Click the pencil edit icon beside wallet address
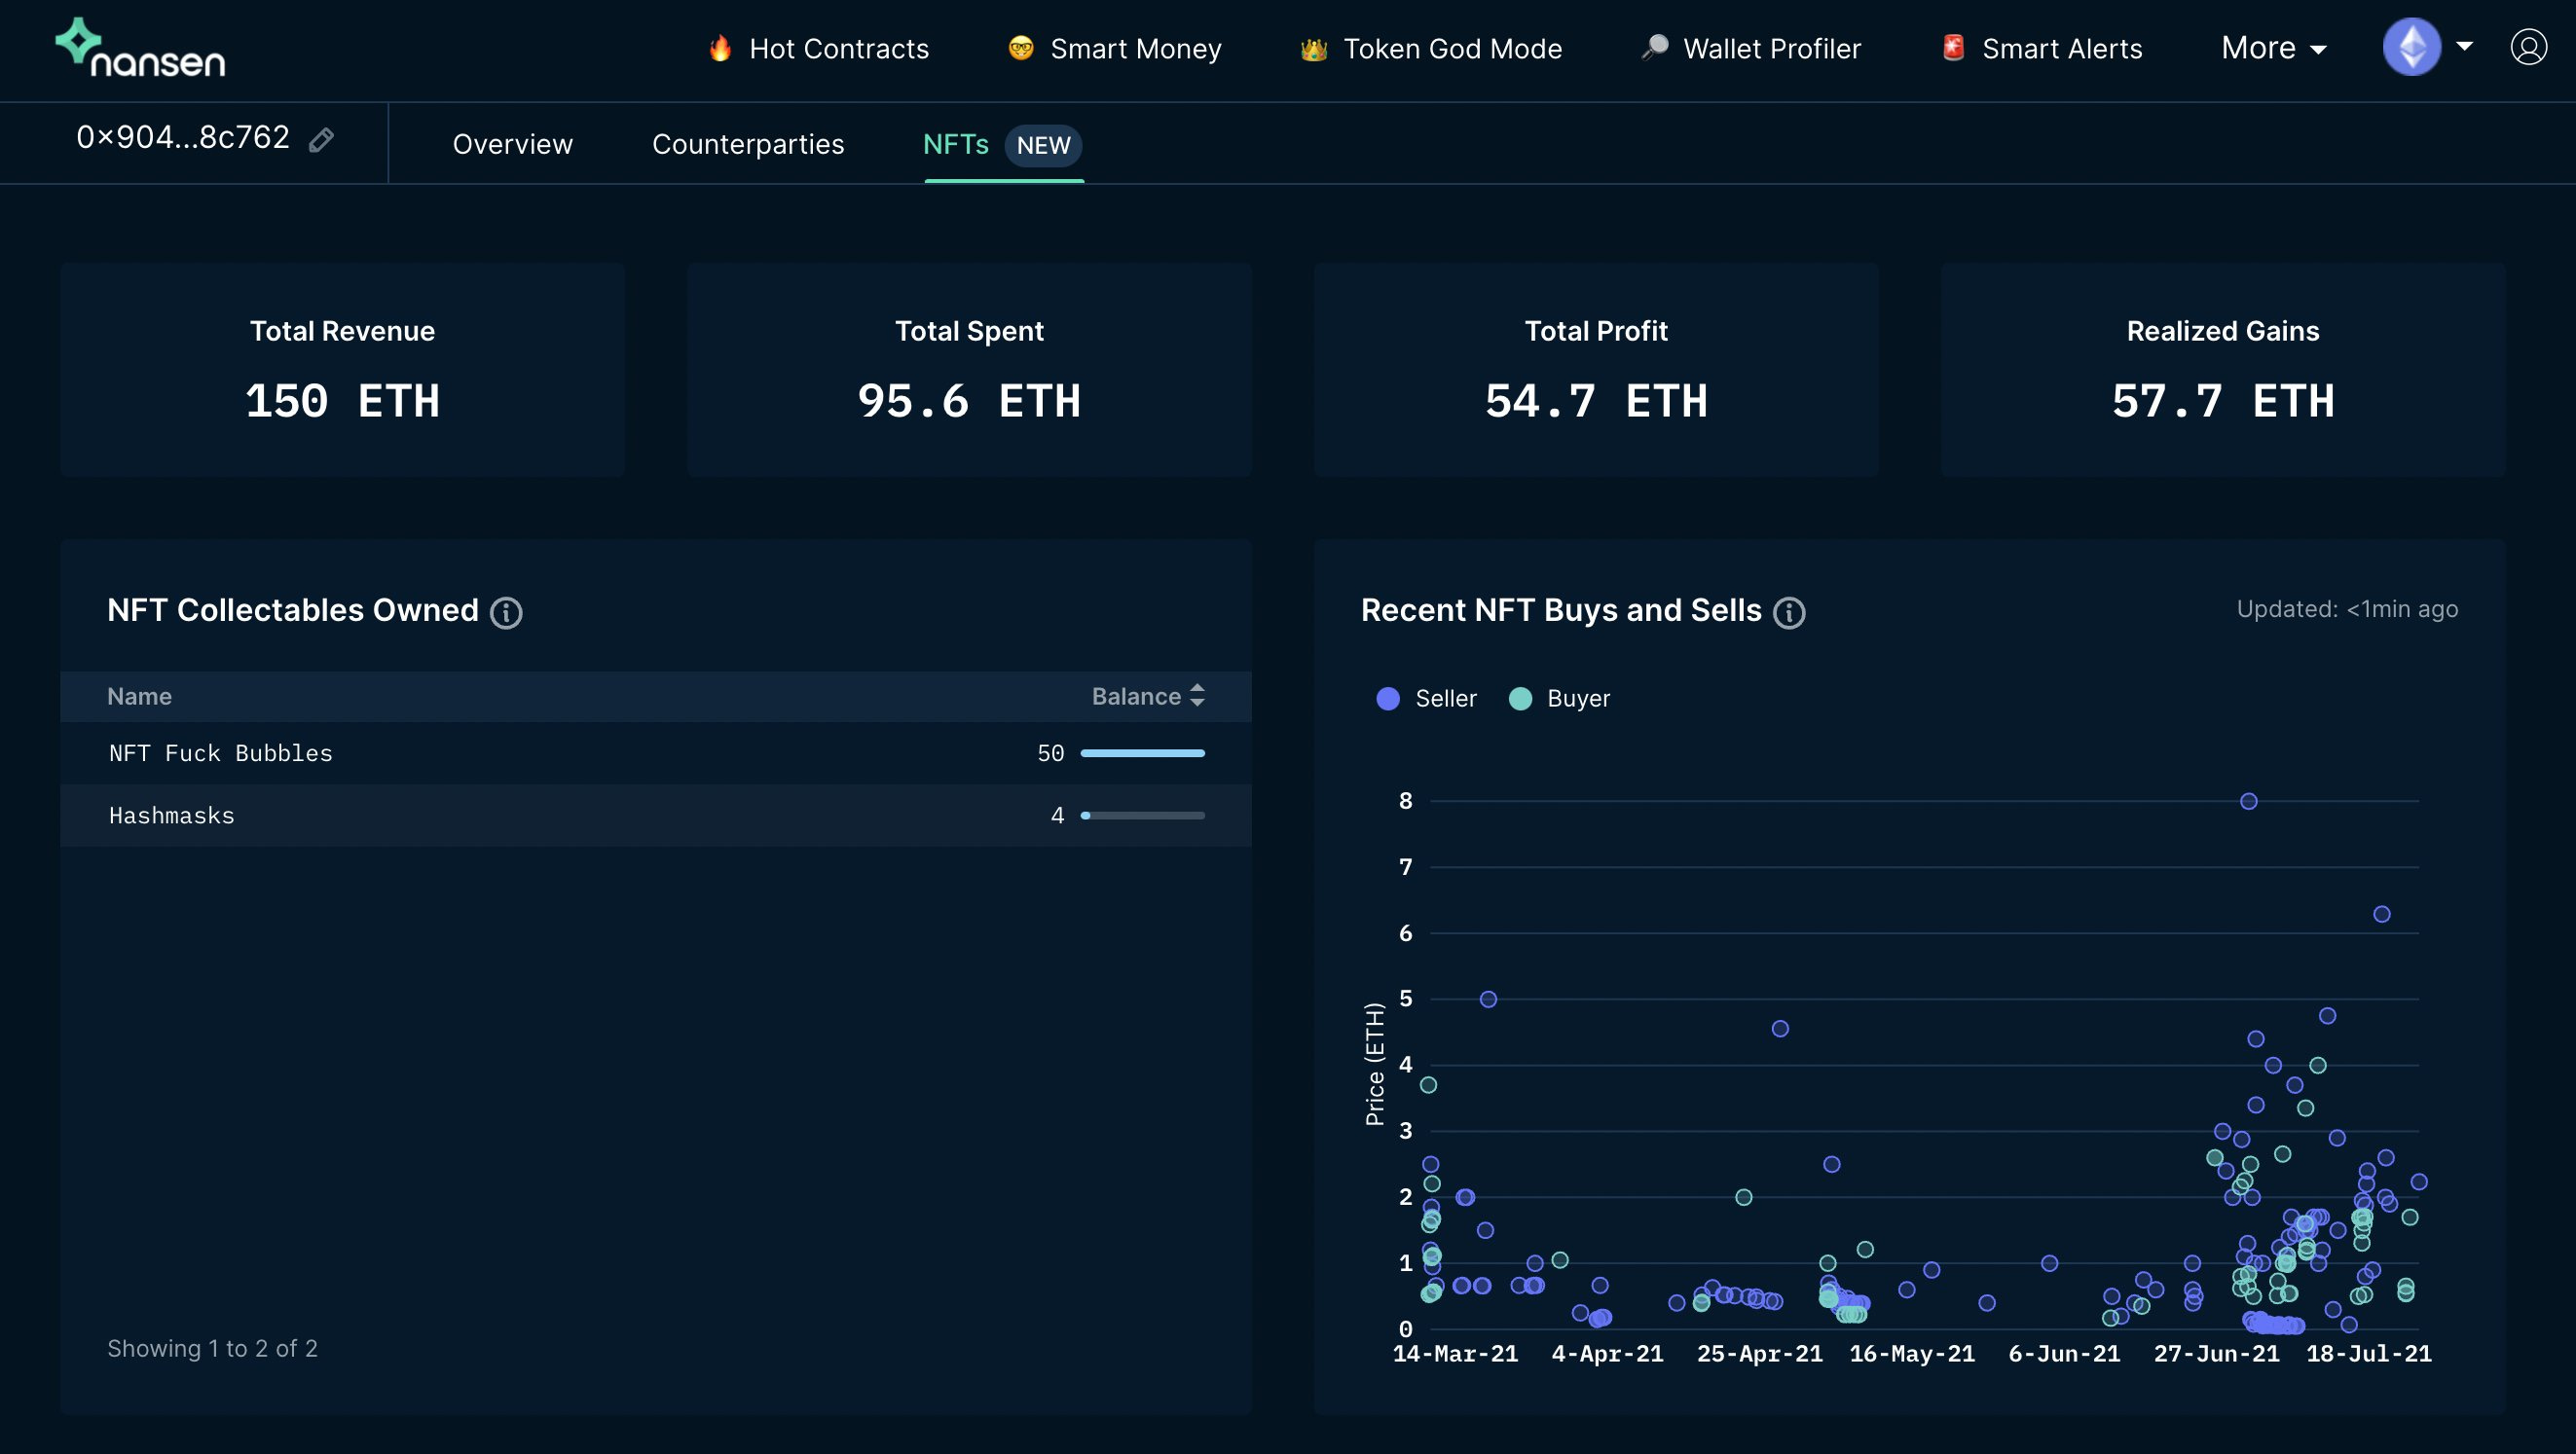The width and height of the screenshot is (2576, 1454). click(x=321, y=140)
